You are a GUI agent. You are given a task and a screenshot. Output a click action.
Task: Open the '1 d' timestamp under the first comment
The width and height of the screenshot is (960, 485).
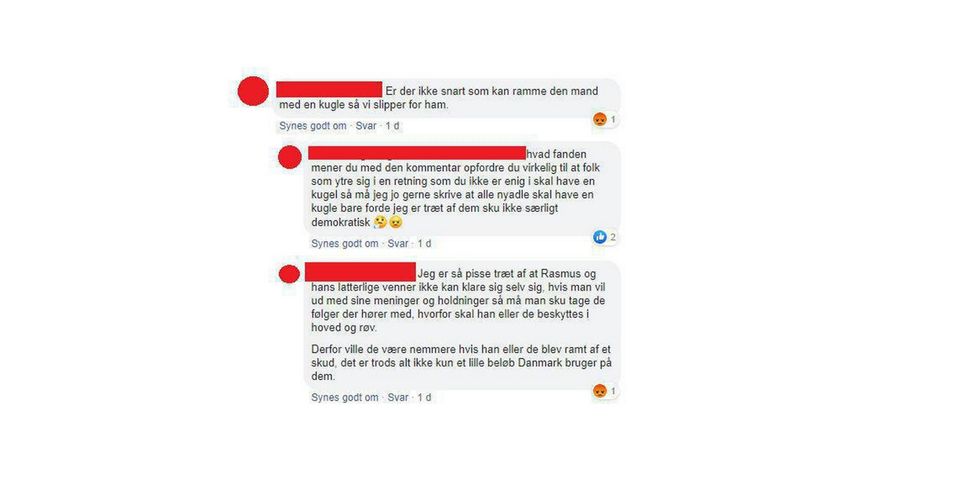pyautogui.click(x=392, y=126)
